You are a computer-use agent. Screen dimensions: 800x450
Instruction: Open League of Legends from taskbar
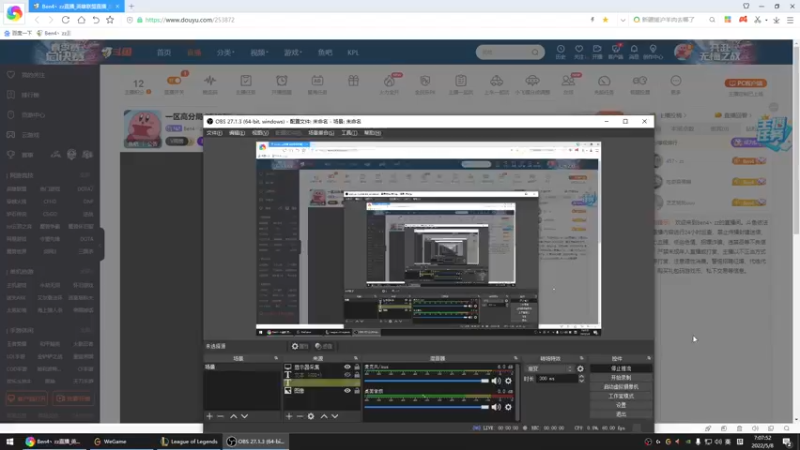(189, 441)
